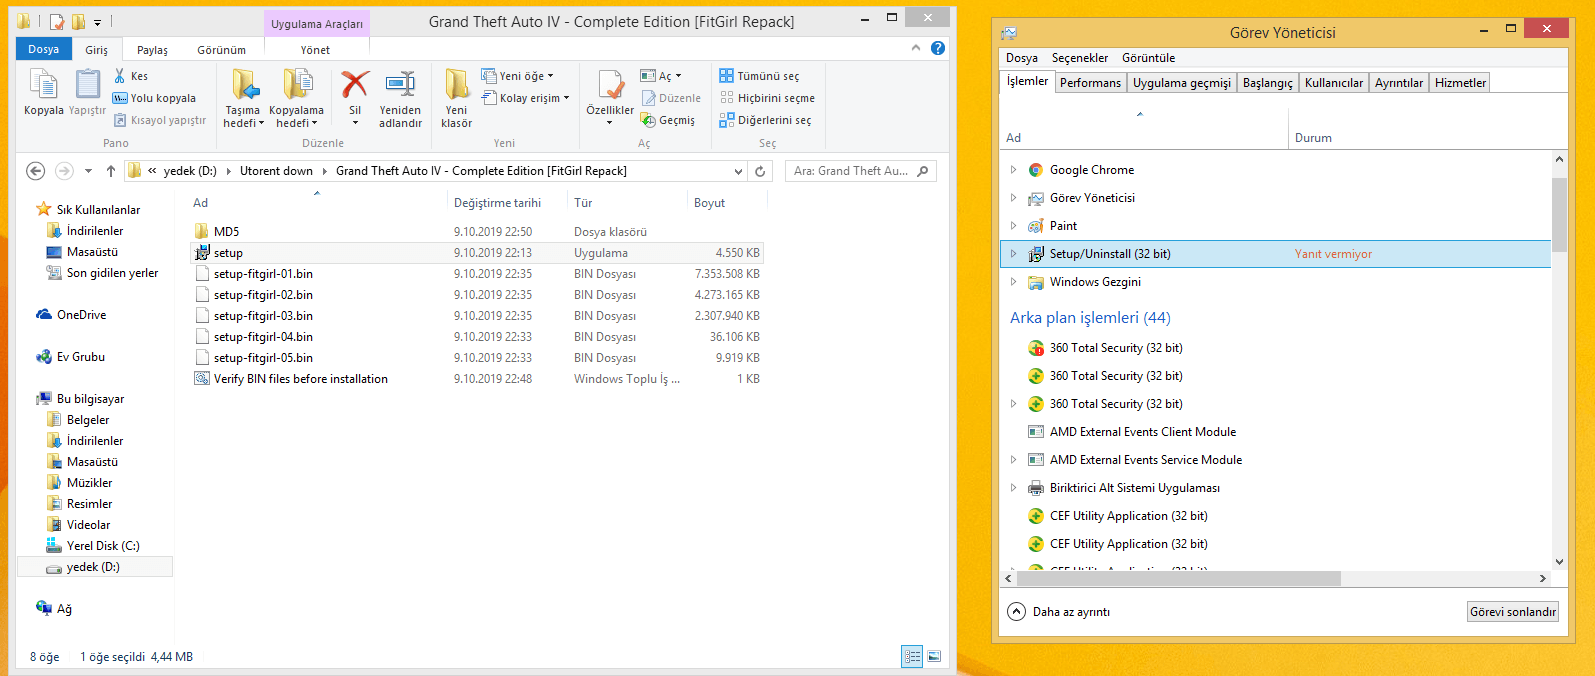Click the Geçmiş history icon

(x=648, y=120)
